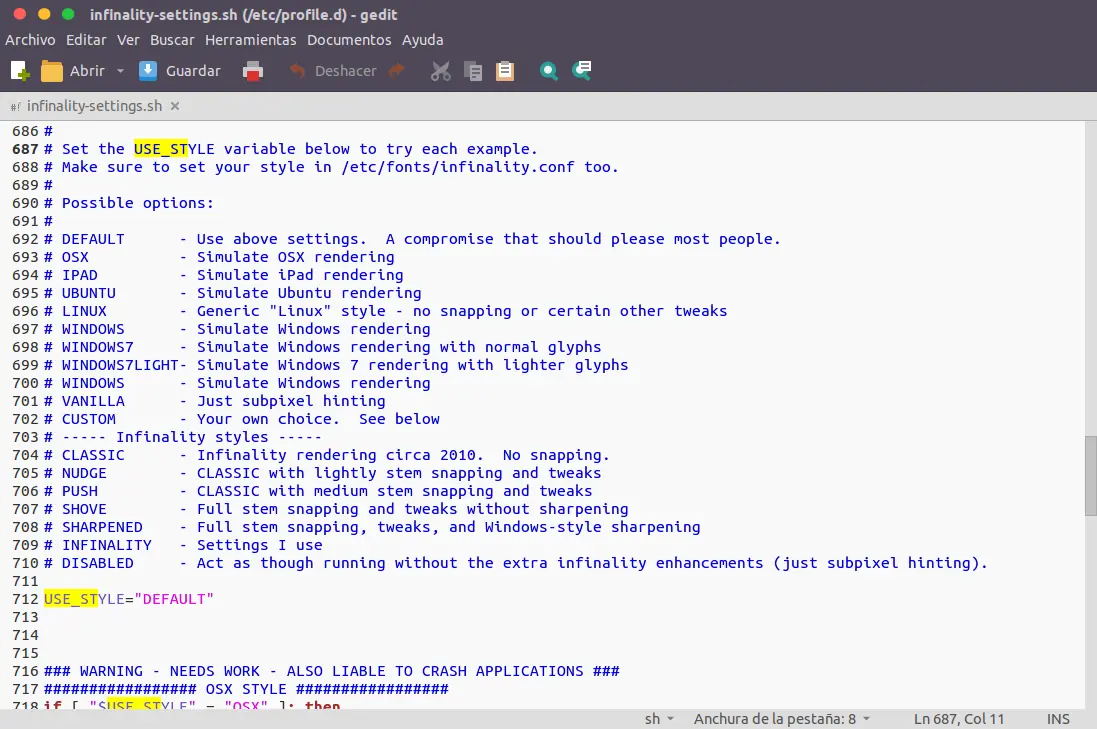The width and height of the screenshot is (1097, 729).
Task: Click the paste clipboard icon
Action: tap(504, 71)
